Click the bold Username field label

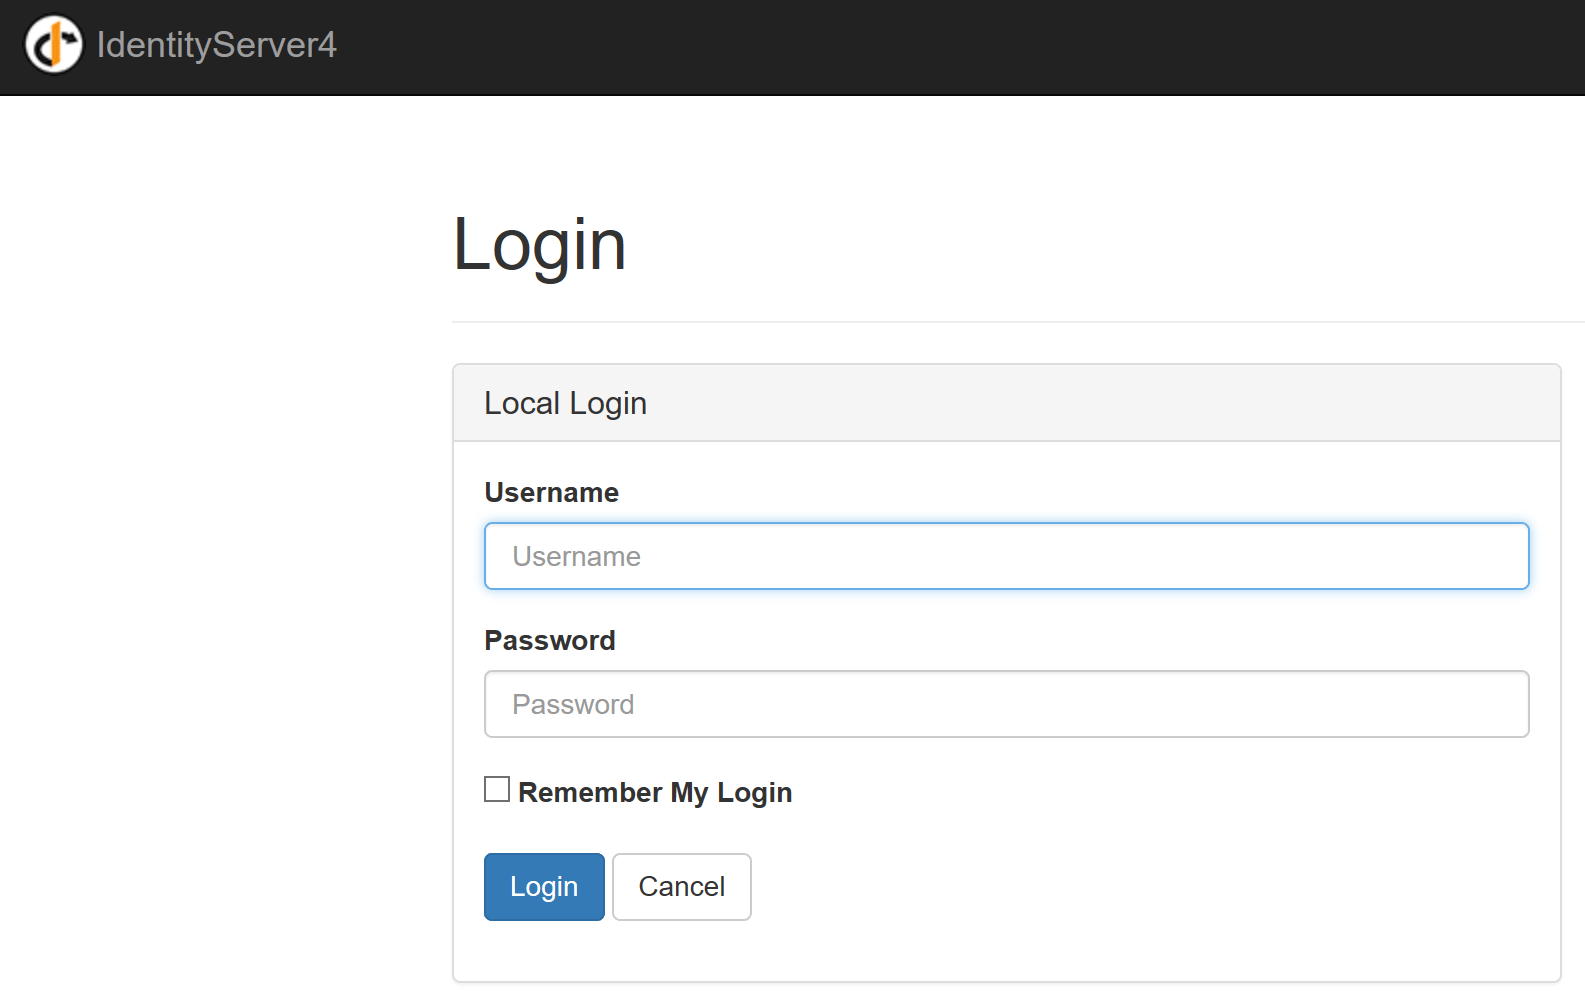click(552, 492)
